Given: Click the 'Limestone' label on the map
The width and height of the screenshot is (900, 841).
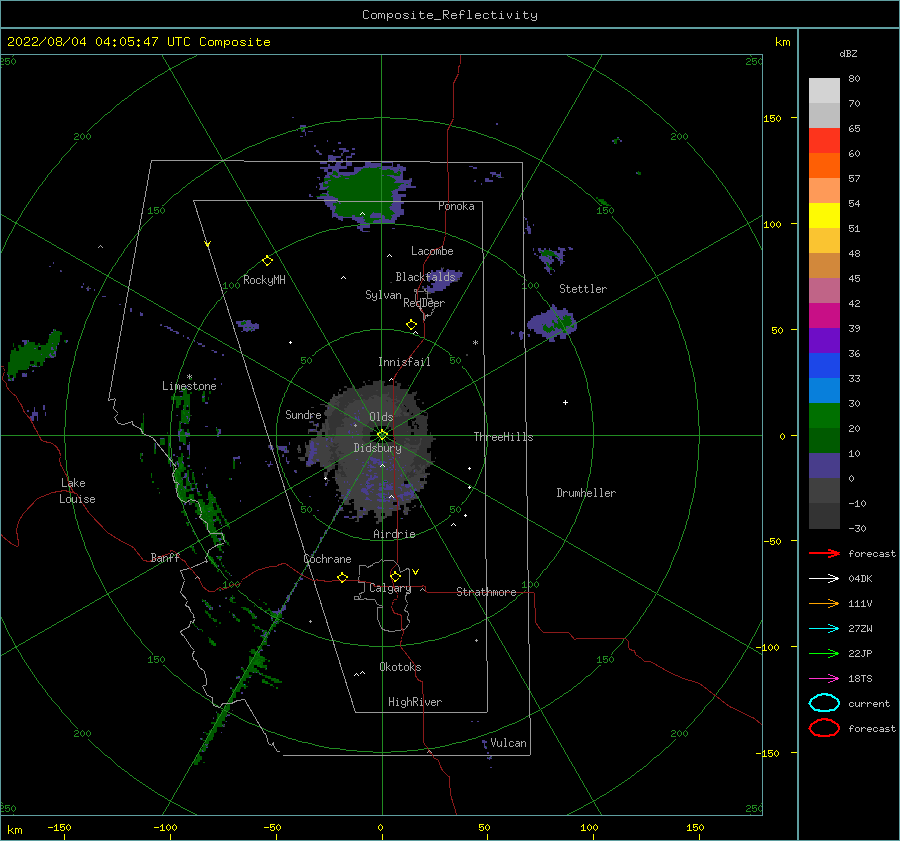Looking at the screenshot, I should (189, 386).
